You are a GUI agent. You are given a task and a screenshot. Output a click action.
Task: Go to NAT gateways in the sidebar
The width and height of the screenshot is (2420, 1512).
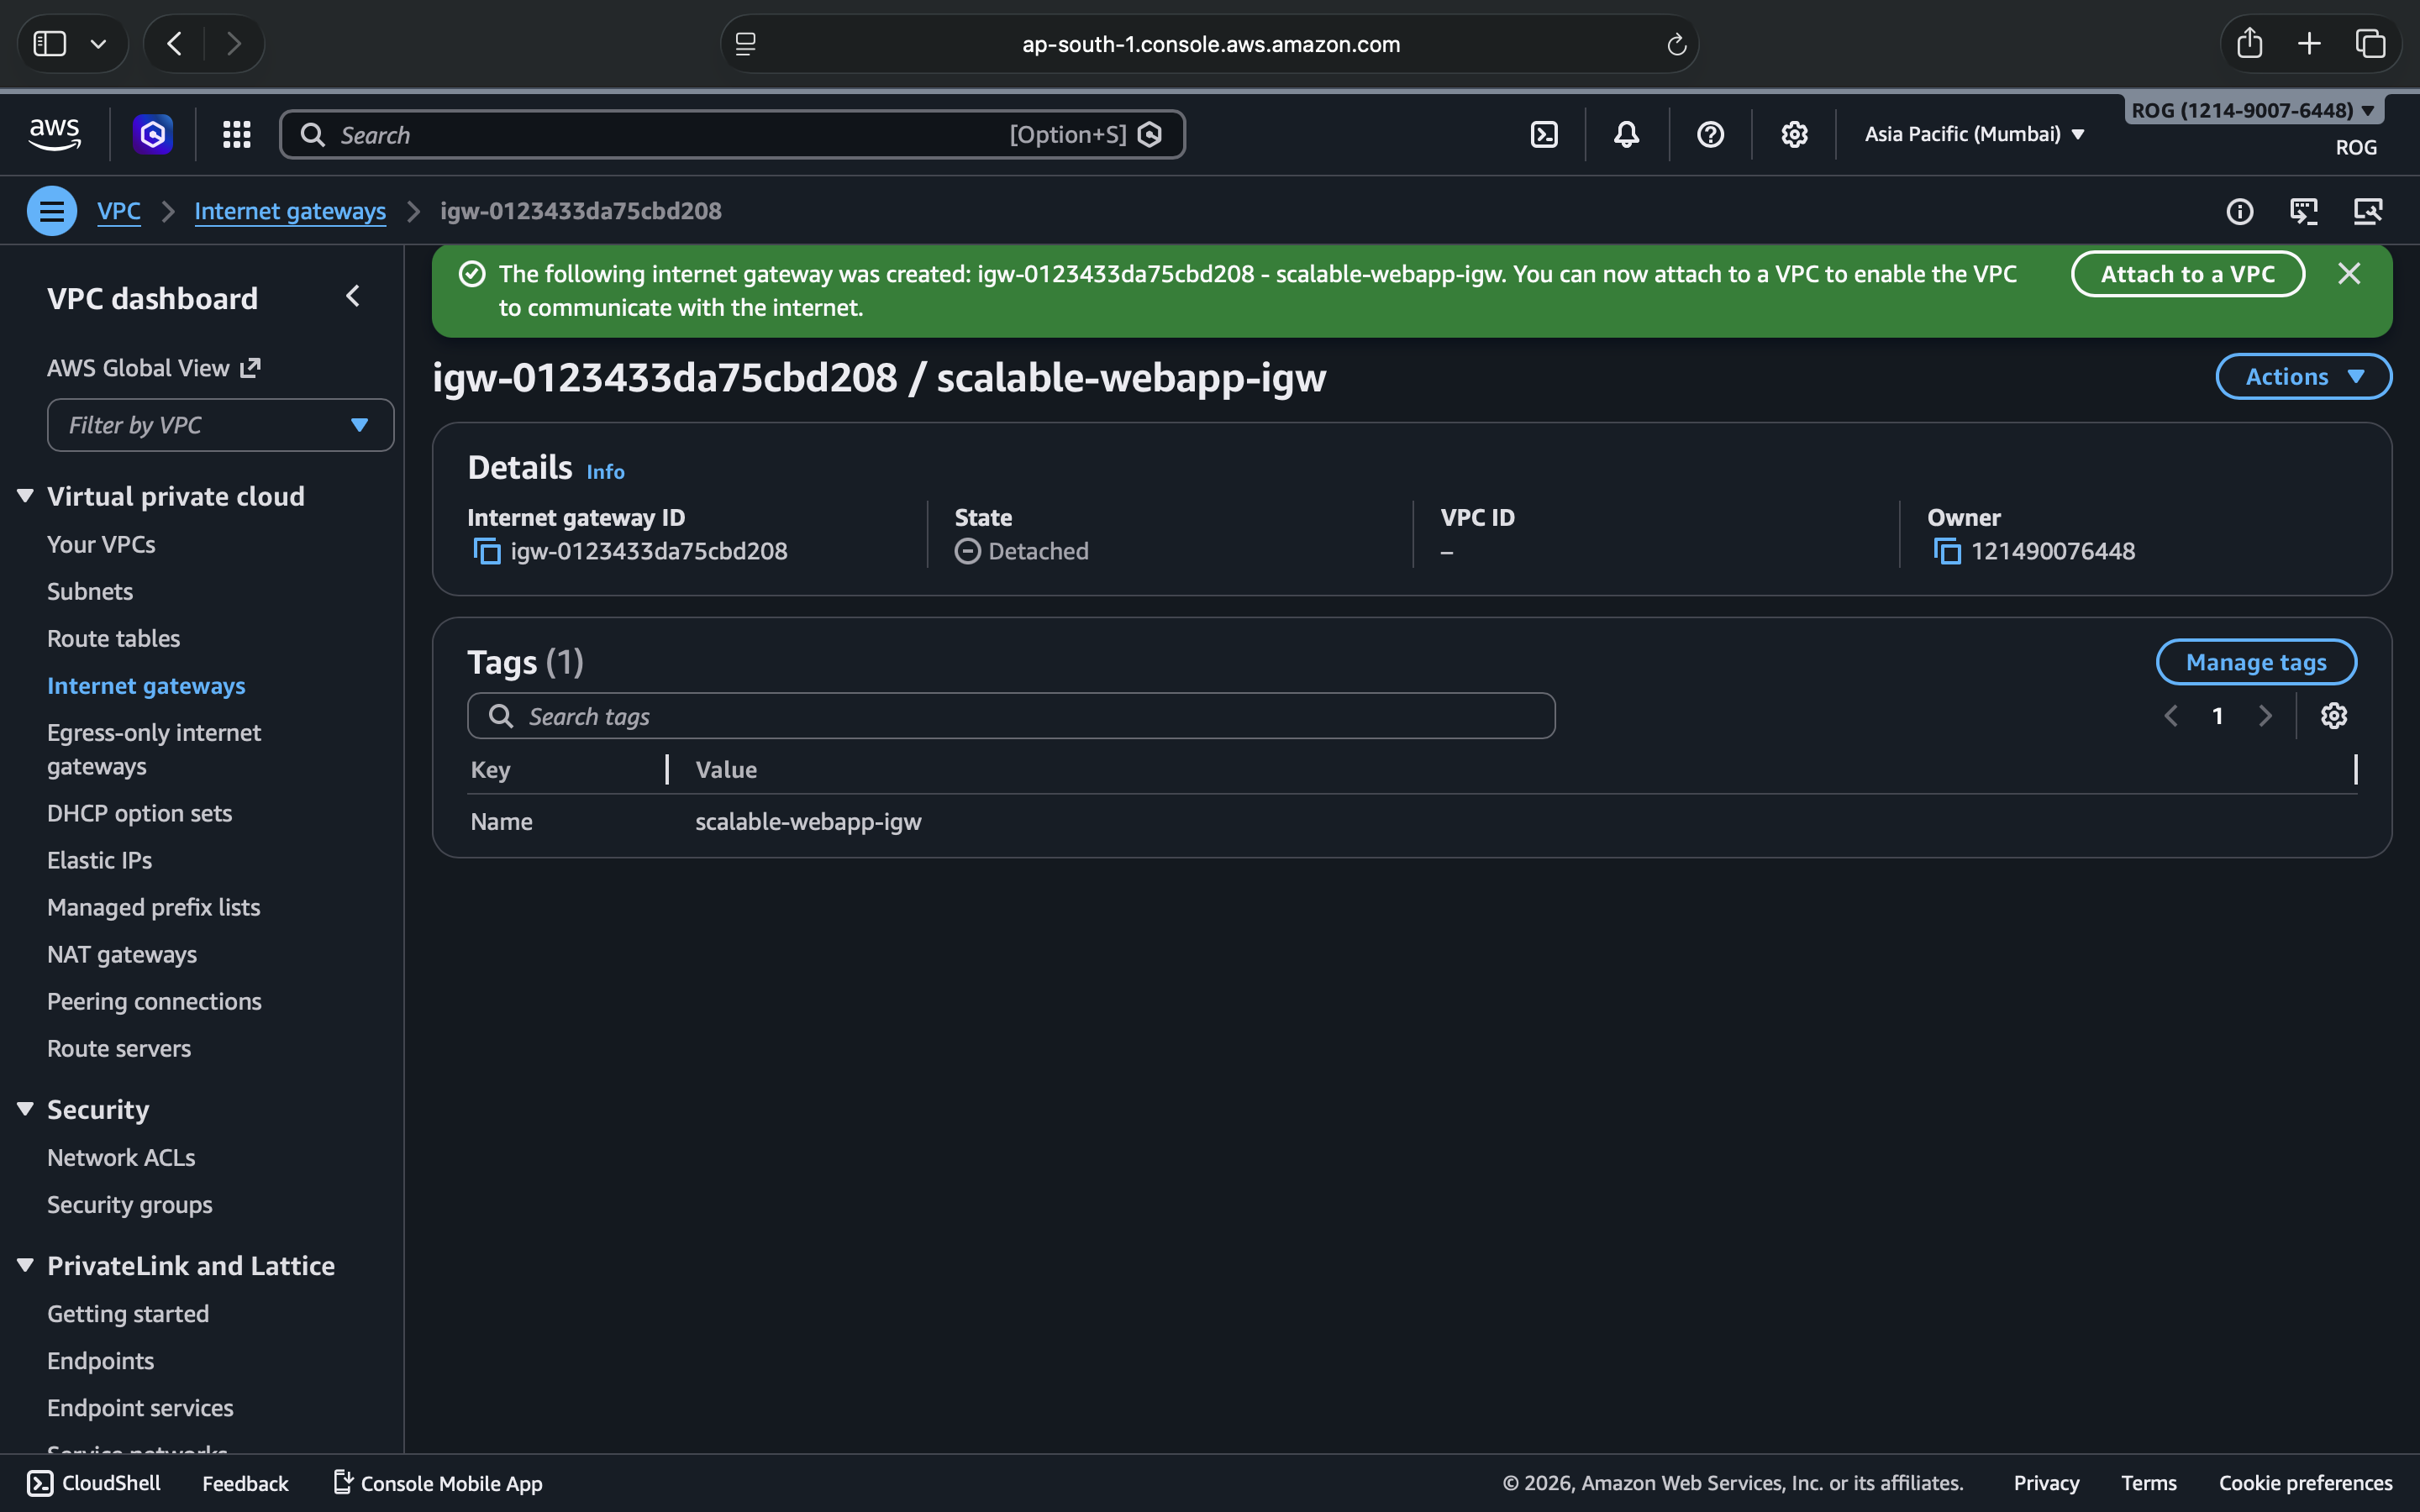[122, 954]
